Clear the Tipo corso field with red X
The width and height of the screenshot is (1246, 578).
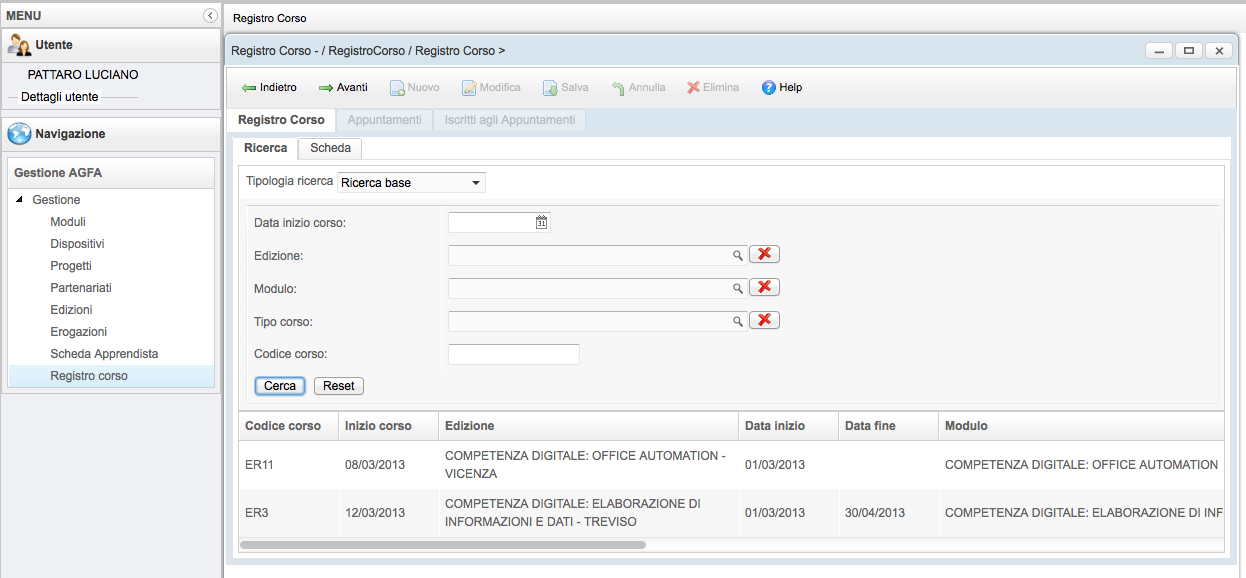[x=764, y=320]
